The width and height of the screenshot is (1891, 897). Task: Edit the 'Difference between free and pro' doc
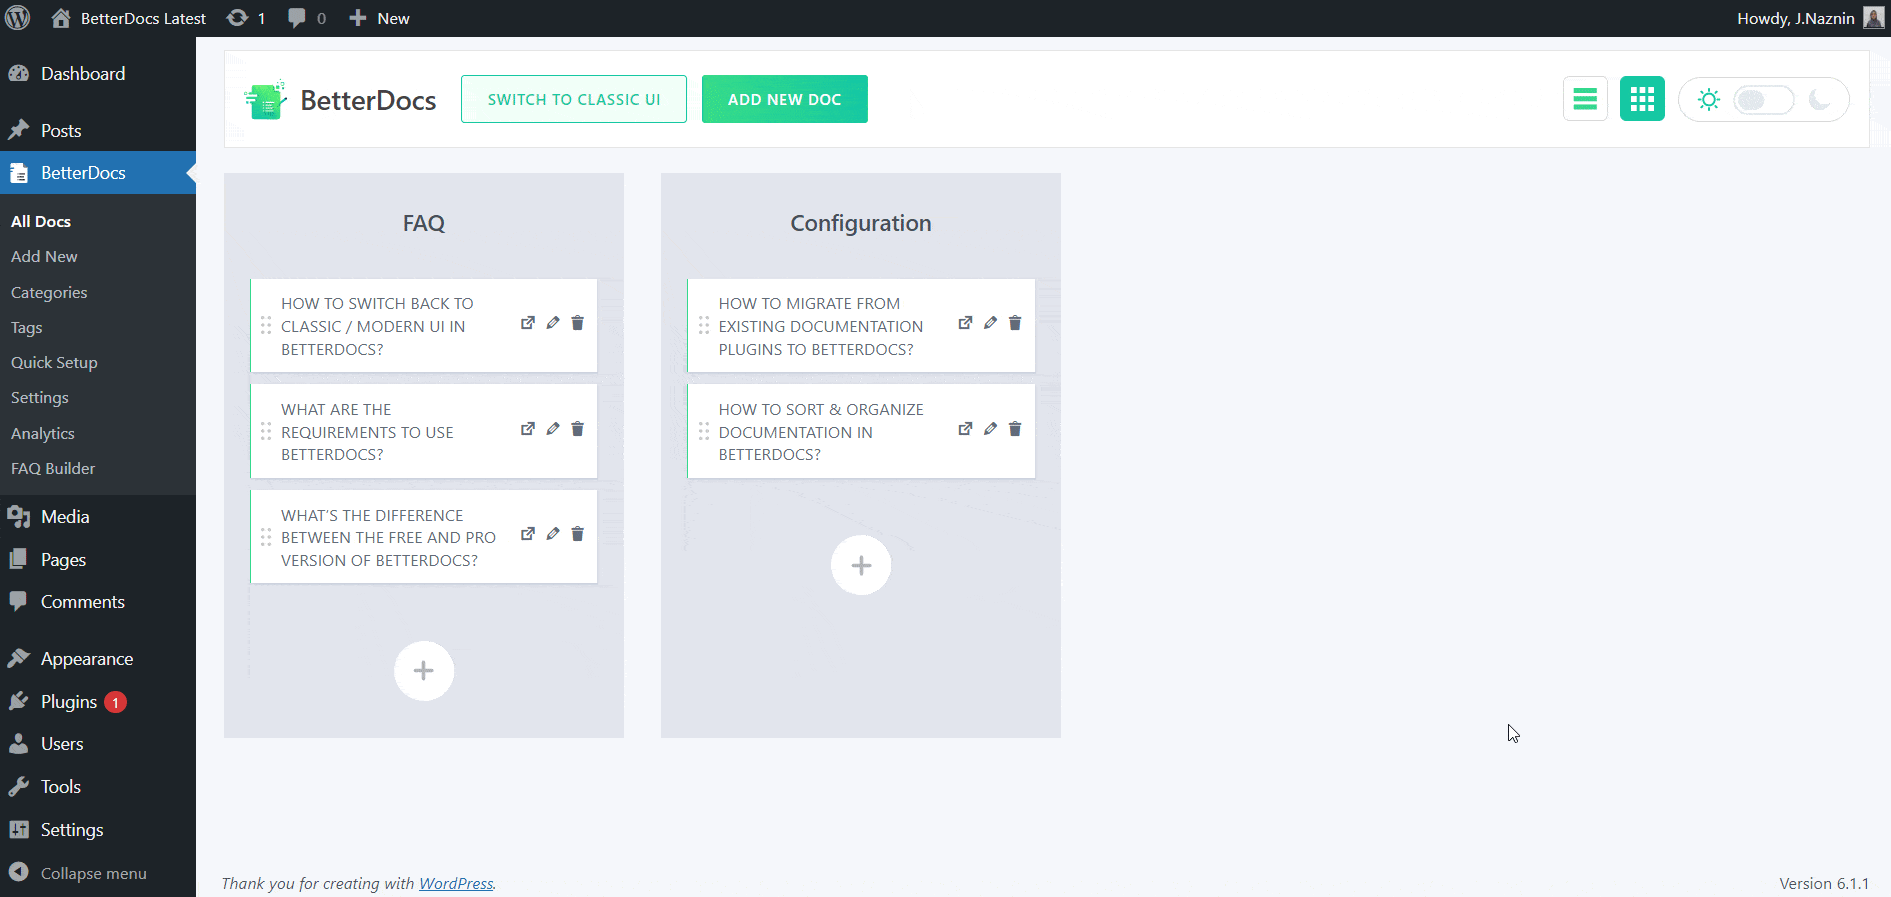[553, 534]
